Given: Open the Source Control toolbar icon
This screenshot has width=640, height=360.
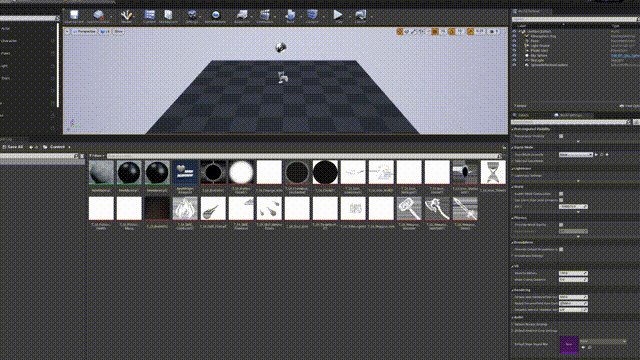Looking at the screenshot, I should [98, 15].
